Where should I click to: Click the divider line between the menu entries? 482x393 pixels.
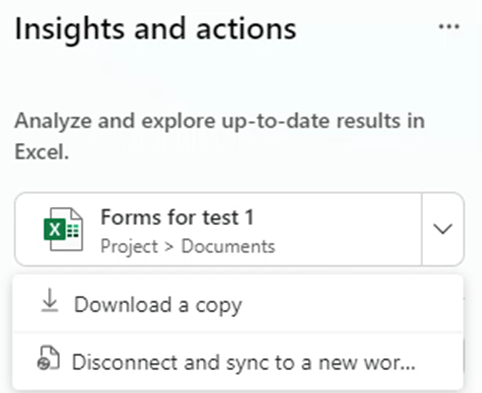tap(238, 332)
